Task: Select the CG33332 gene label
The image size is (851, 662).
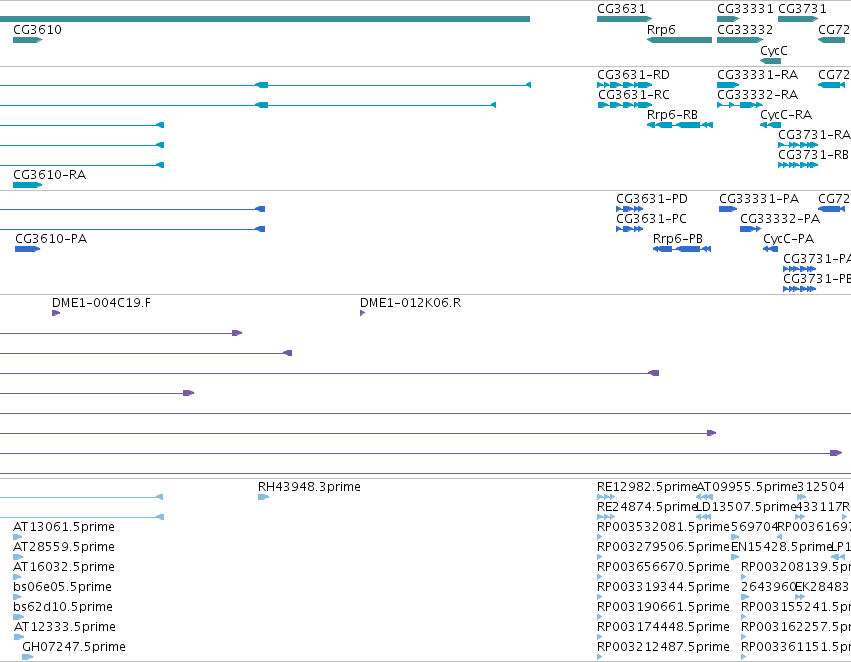Action: coord(745,29)
